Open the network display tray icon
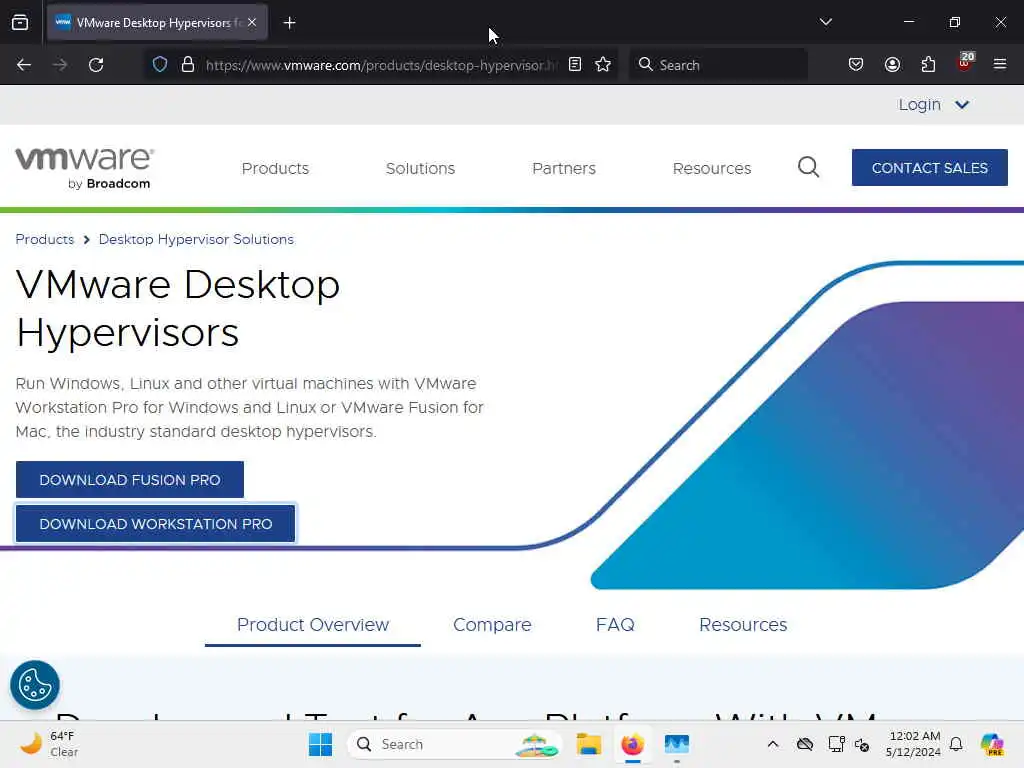 (x=836, y=744)
